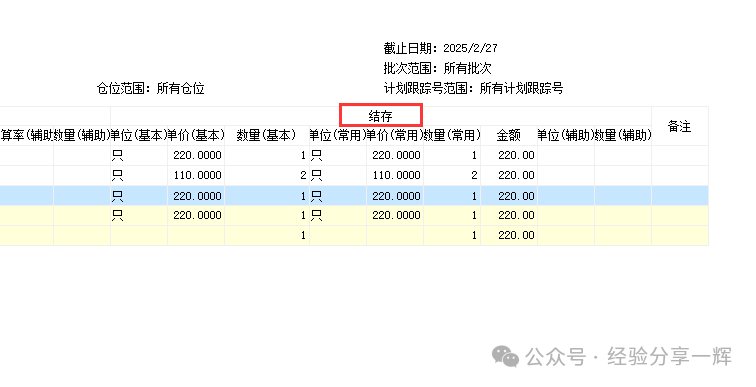Click the 数量(基本) column header
The image size is (756, 387).
pyautogui.click(x=267, y=135)
